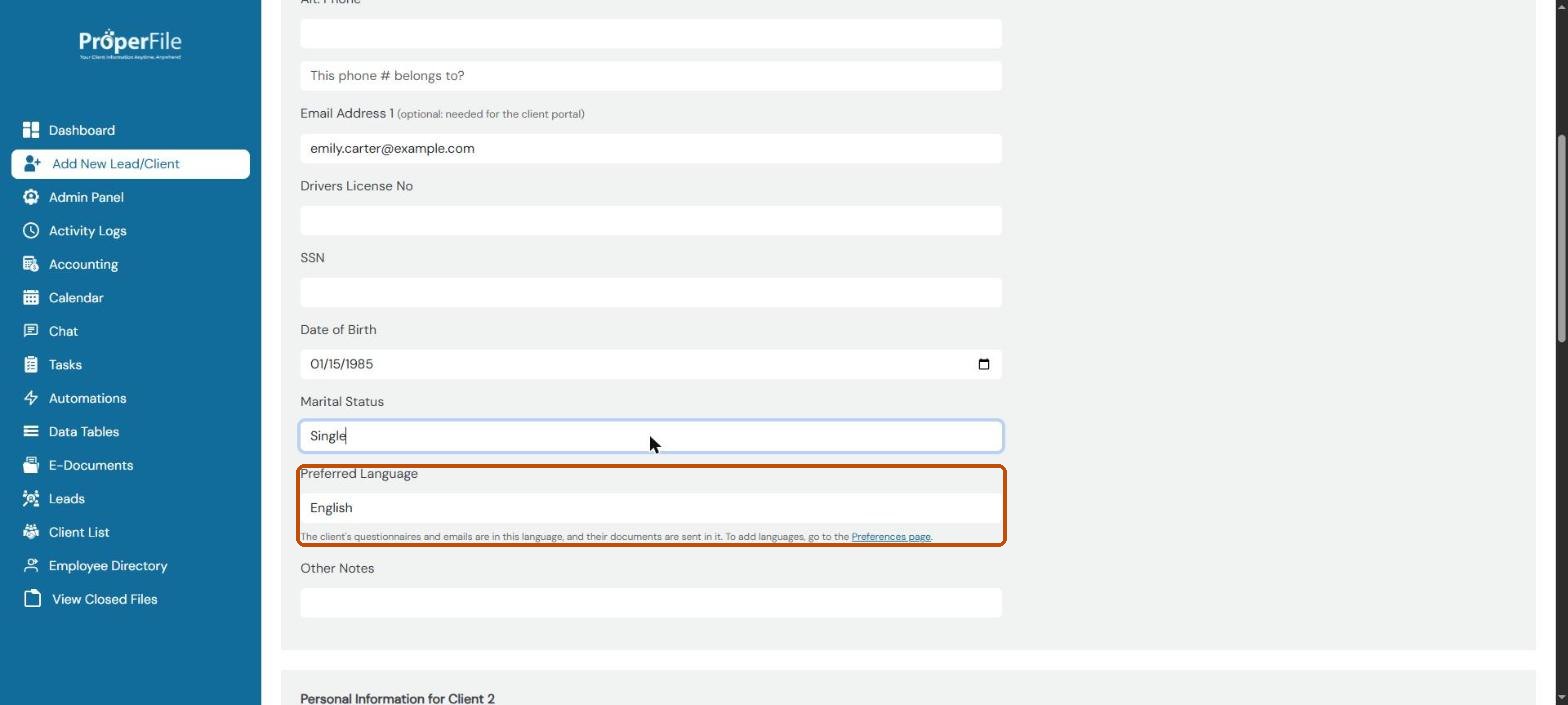1568x705 pixels.
Task: Click the Personal Information for Client 2 heading
Action: click(x=397, y=698)
